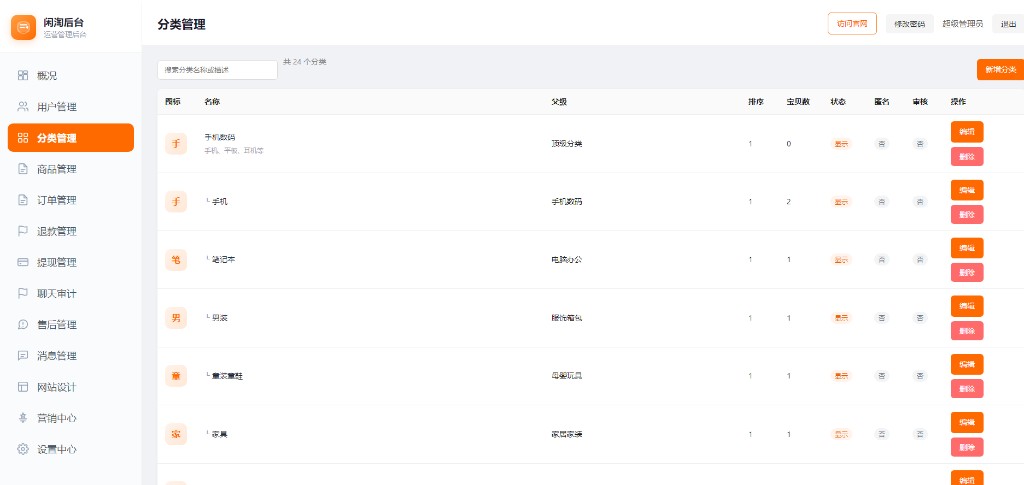Image resolution: width=1024 pixels, height=485 pixels.
Task: Click the 名称 column header
Action: (x=212, y=102)
